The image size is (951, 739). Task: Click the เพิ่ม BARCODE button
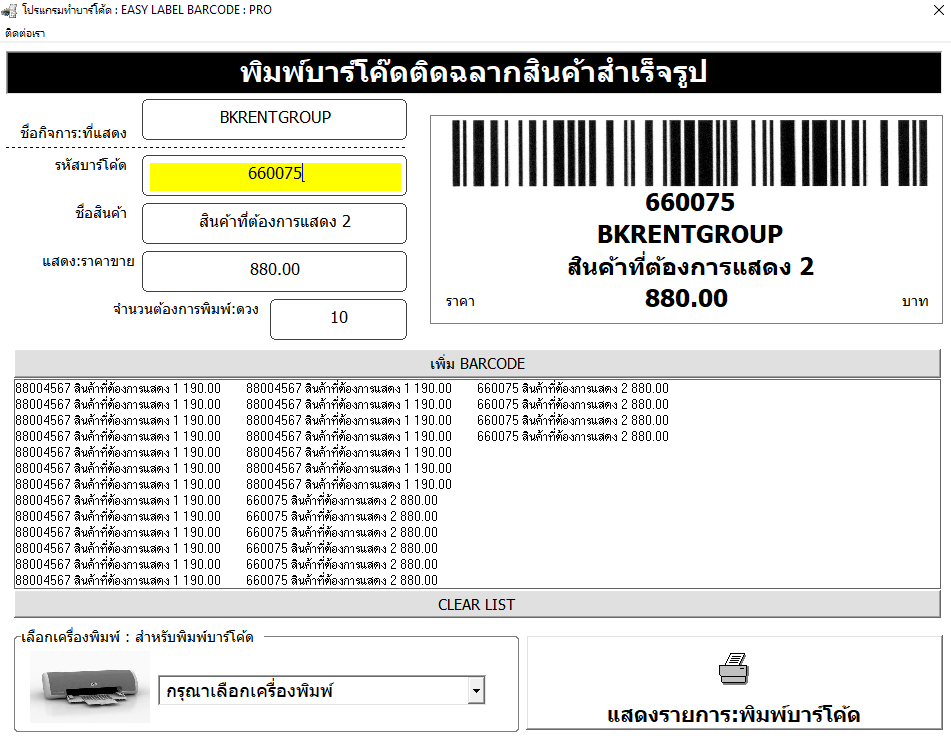[x=477, y=363]
